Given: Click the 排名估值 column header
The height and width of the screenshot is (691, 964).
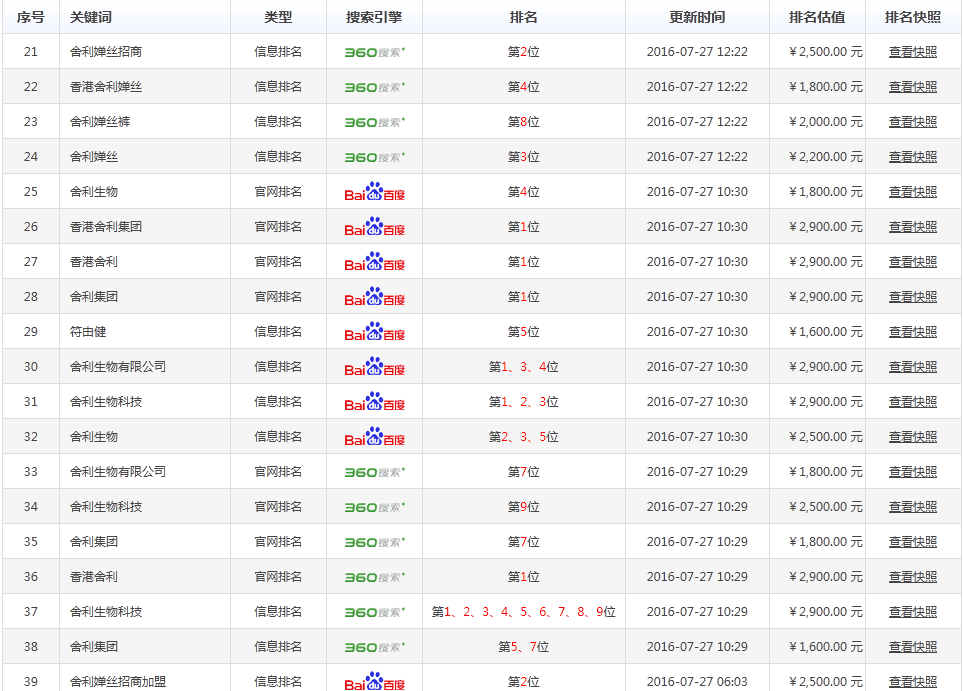Looking at the screenshot, I should tap(817, 17).
